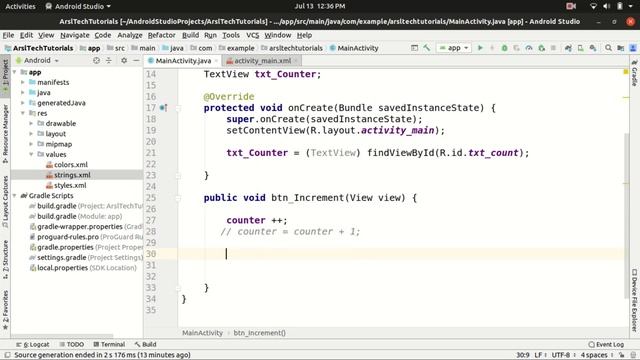
Task: Toggle the Layout Captures side tab
Action: click(5, 202)
